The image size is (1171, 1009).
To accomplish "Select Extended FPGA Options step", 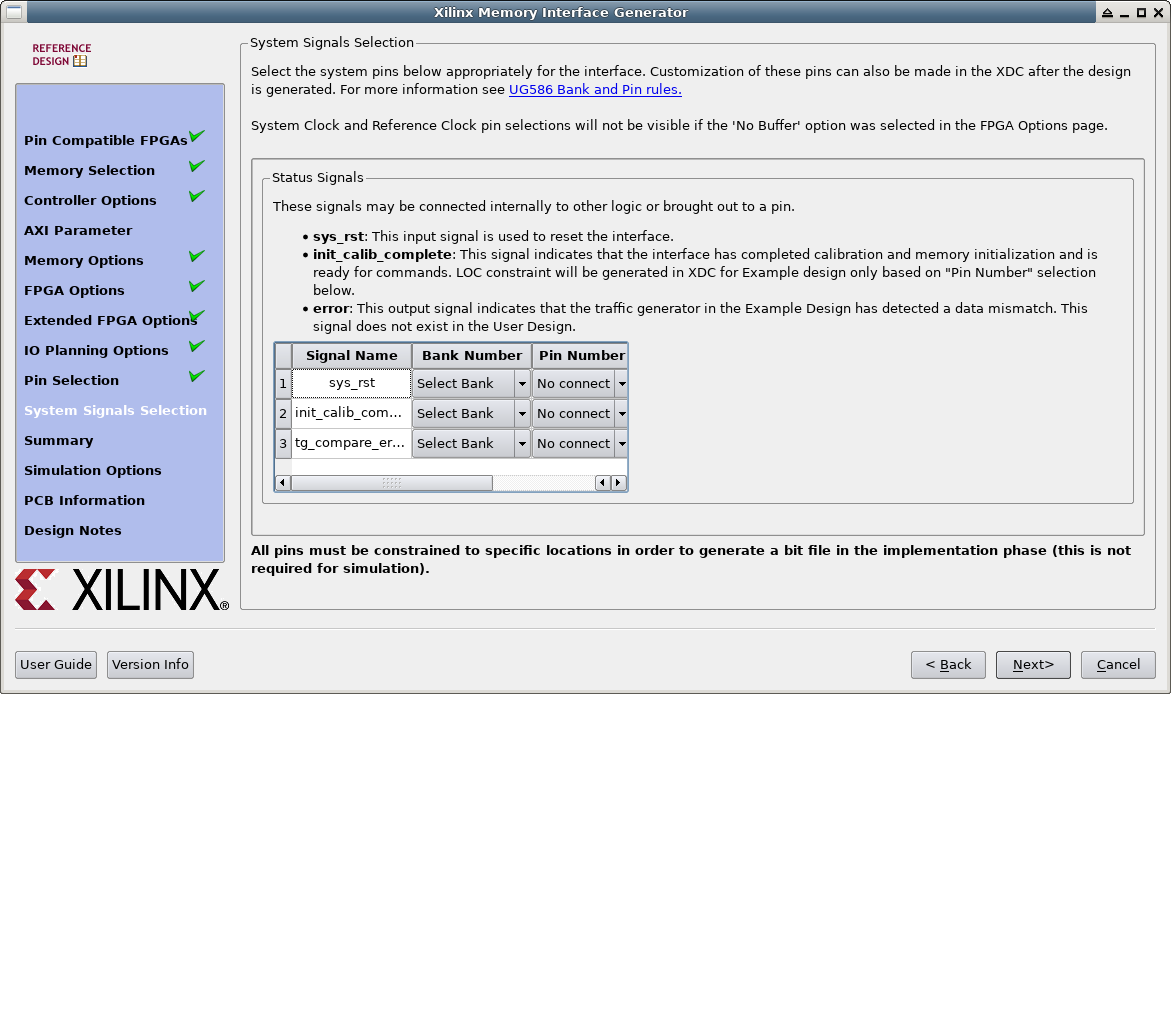I will [x=111, y=320].
